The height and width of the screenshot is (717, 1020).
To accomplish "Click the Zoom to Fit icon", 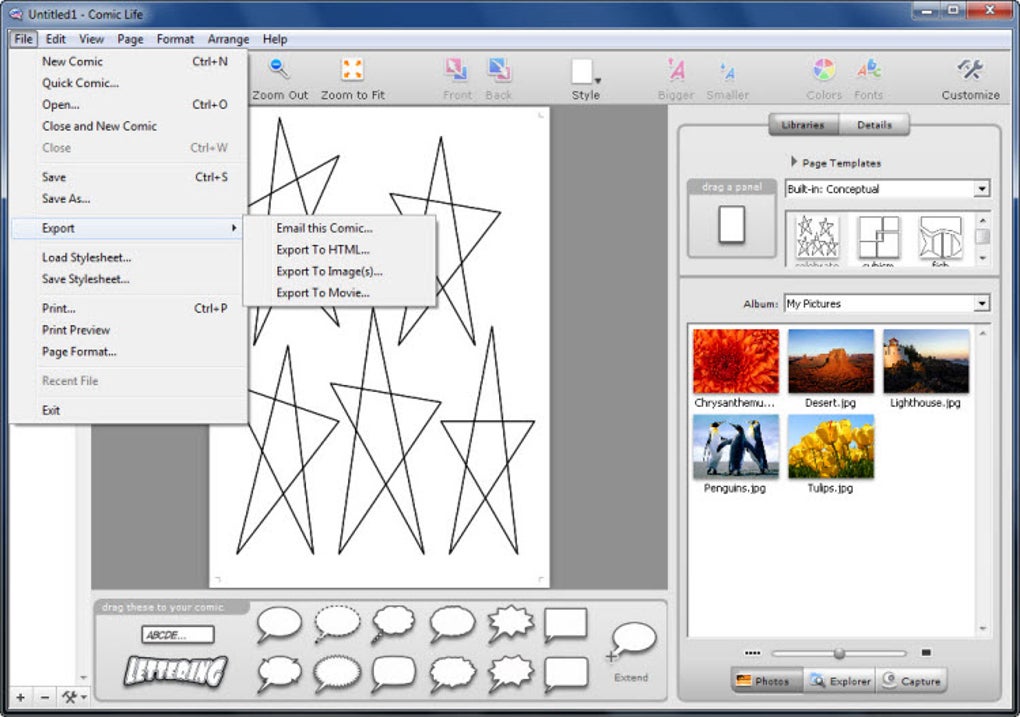I will pyautogui.click(x=352, y=69).
